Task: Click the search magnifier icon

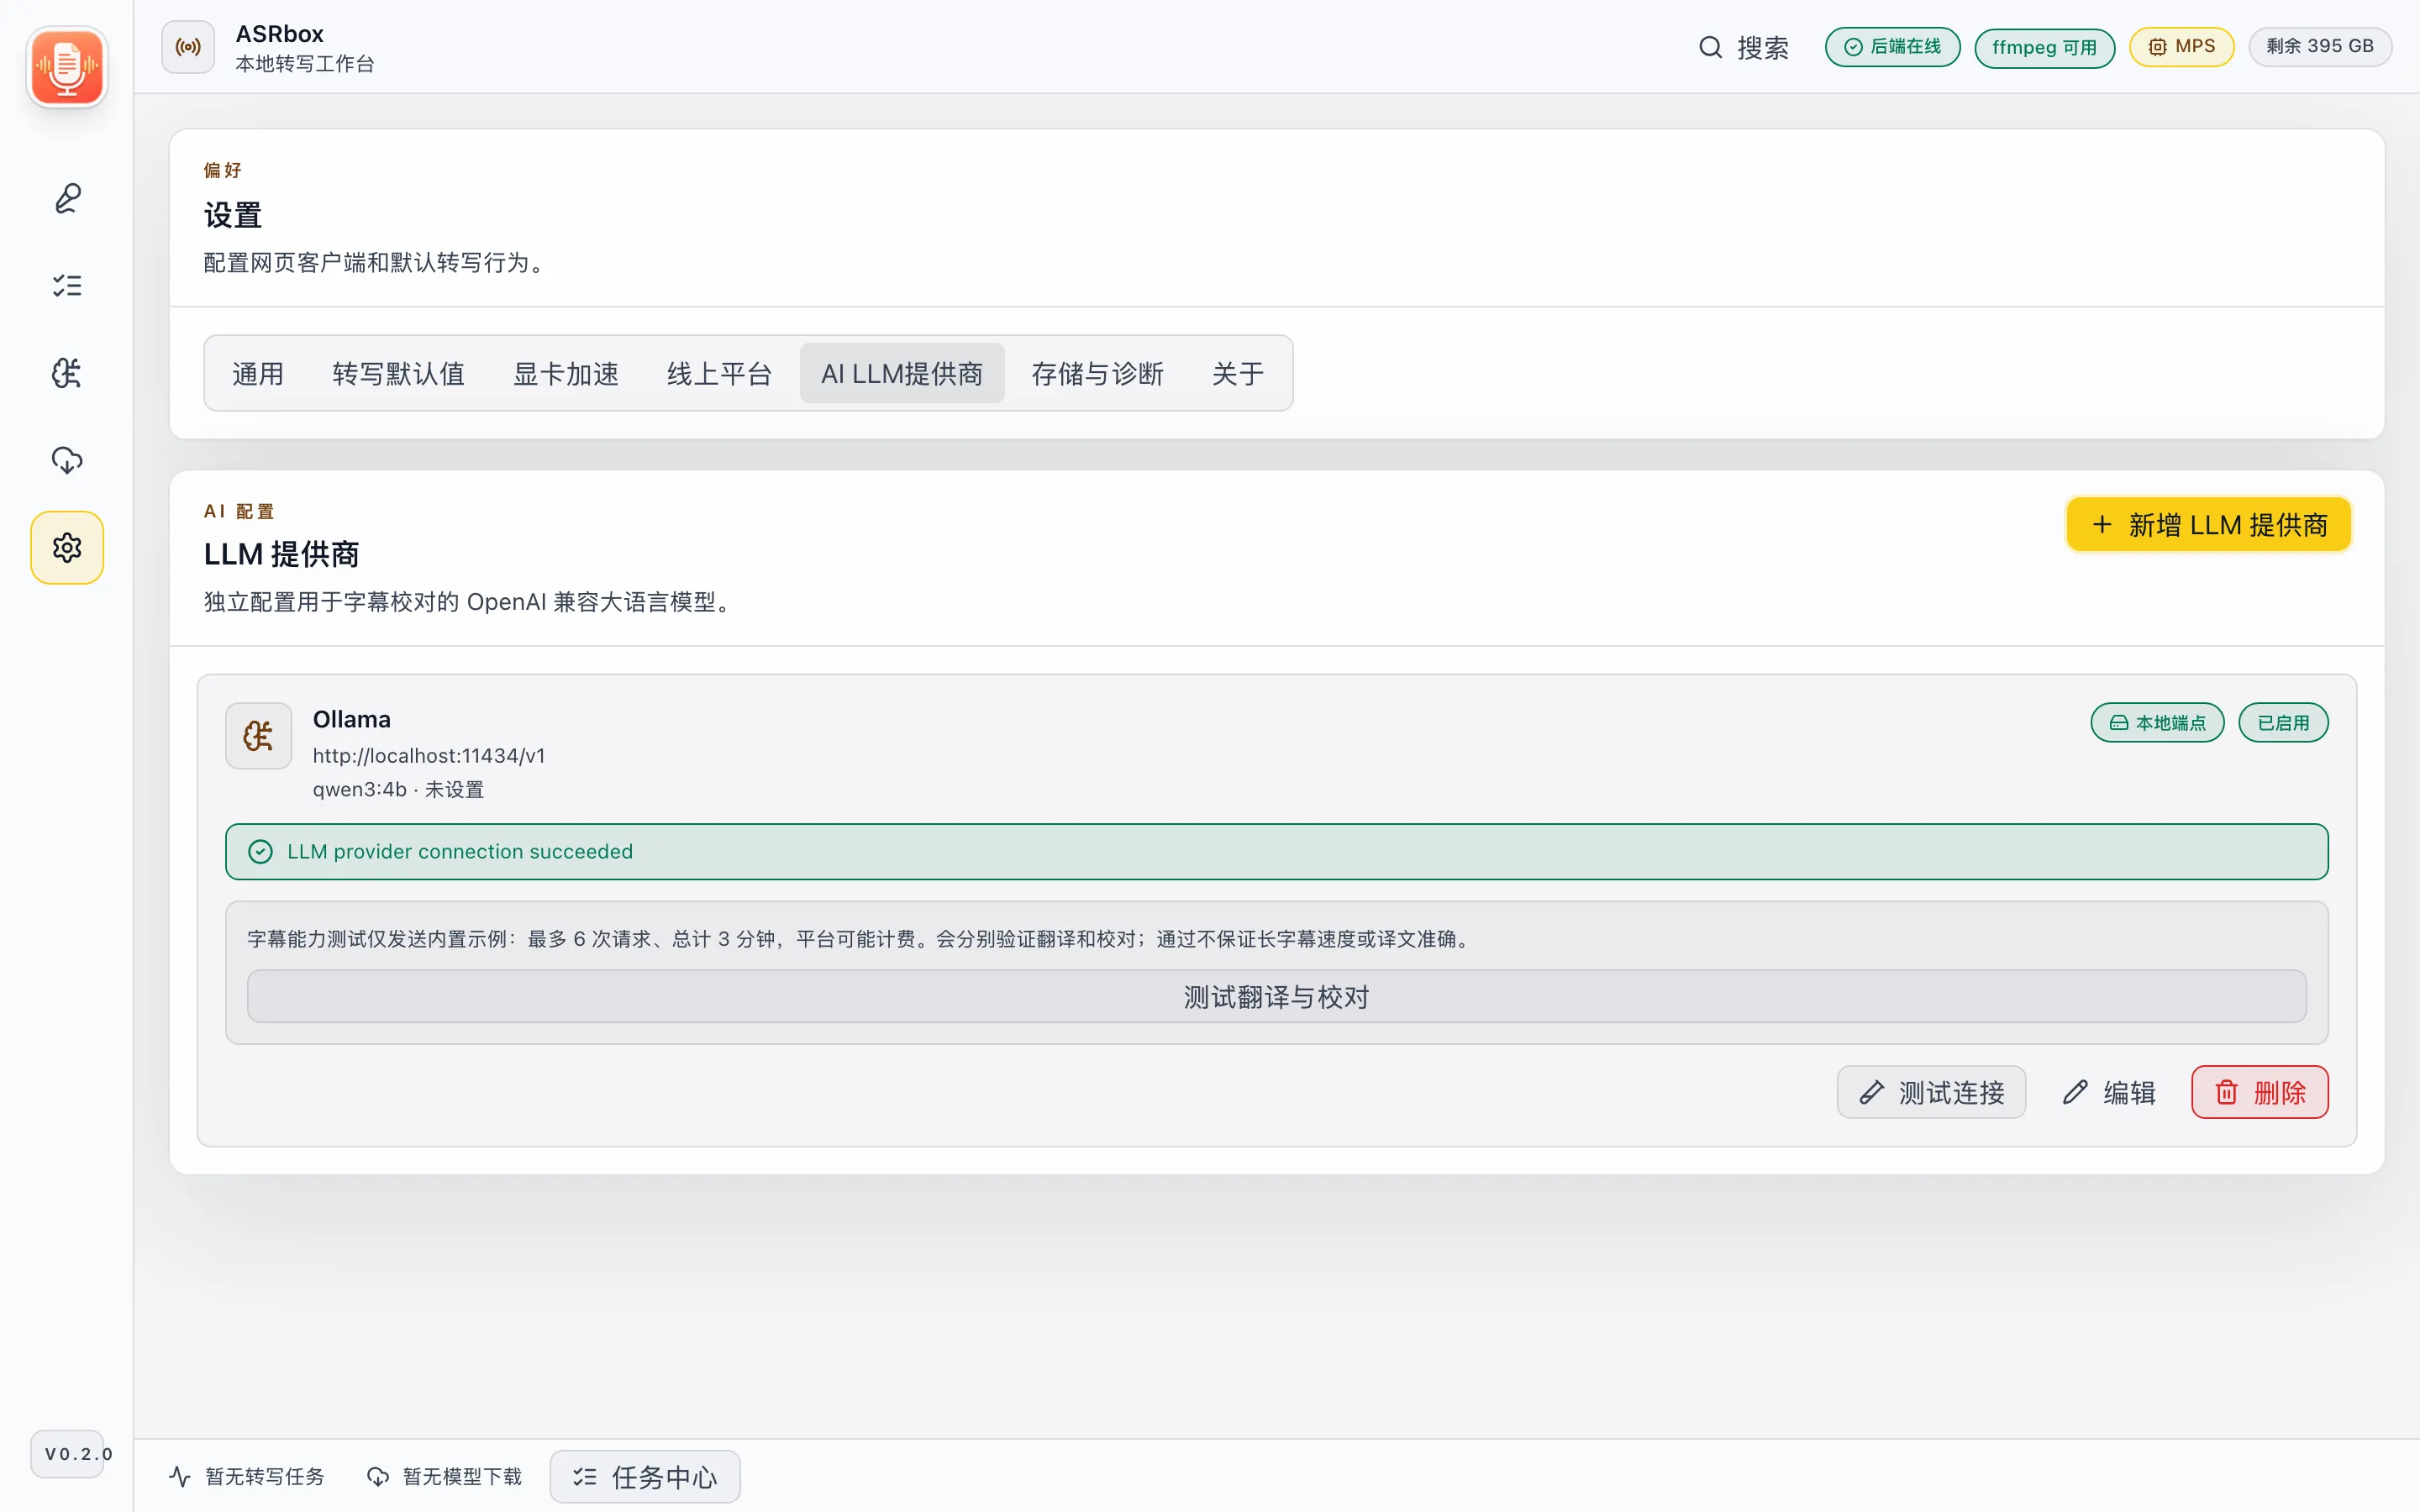Action: [x=1710, y=47]
